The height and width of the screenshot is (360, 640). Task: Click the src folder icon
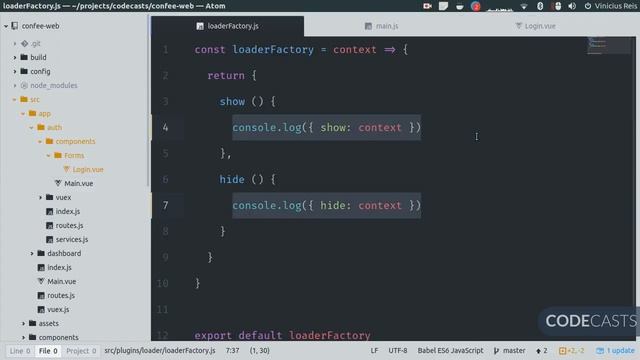(x=24, y=99)
